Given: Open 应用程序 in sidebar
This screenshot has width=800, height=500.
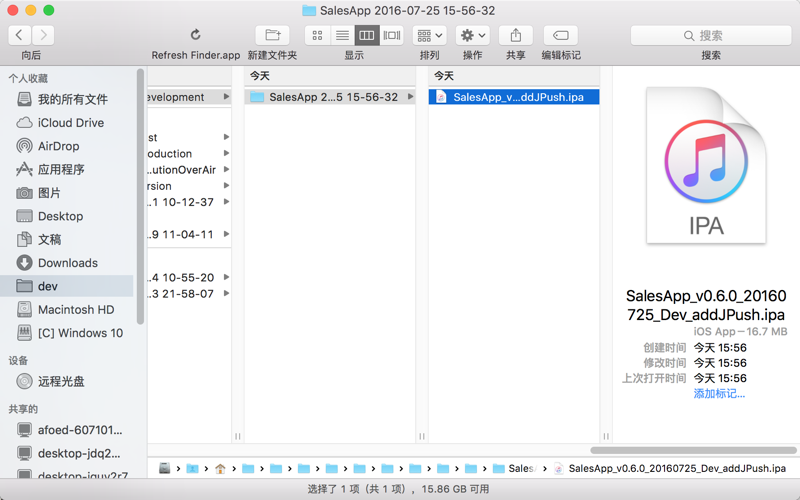Looking at the screenshot, I should coord(67,169).
